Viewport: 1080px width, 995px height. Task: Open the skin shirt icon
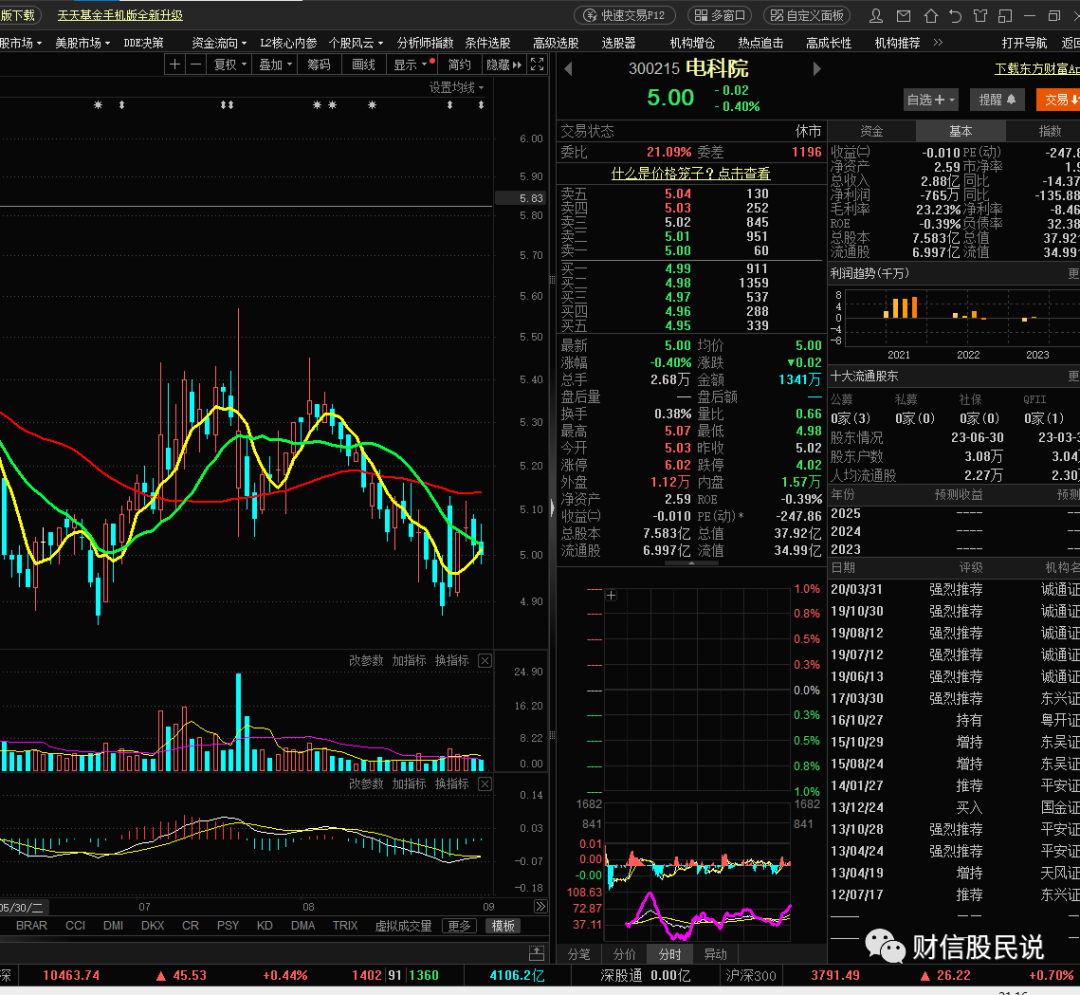pyautogui.click(x=980, y=15)
